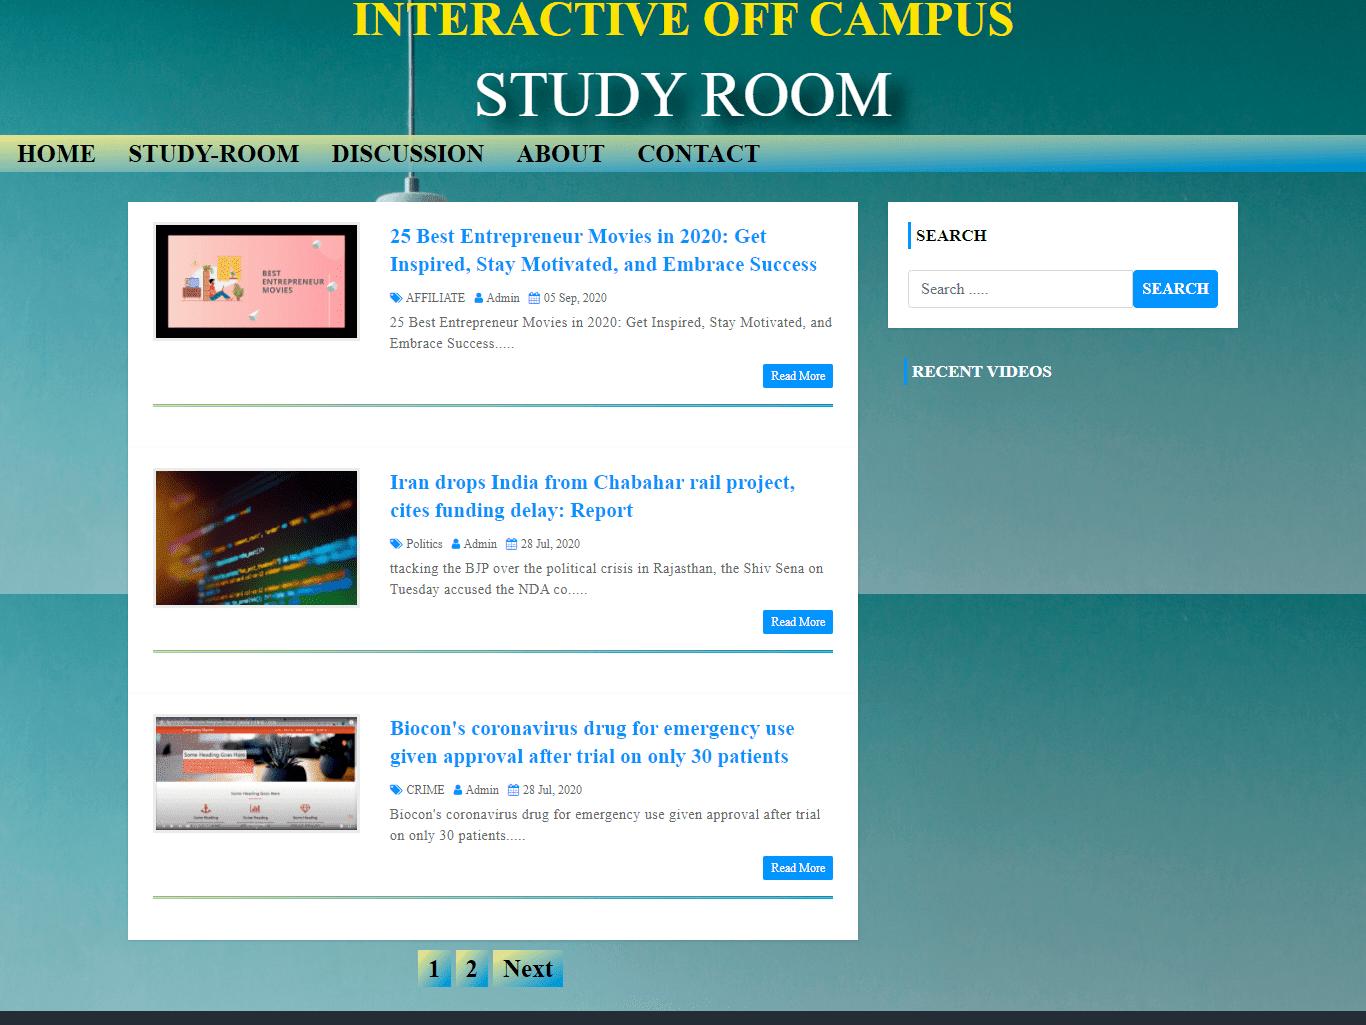Image resolution: width=1366 pixels, height=1025 pixels.
Task: Click the calendar icon in the Biocon post
Action: (514, 790)
